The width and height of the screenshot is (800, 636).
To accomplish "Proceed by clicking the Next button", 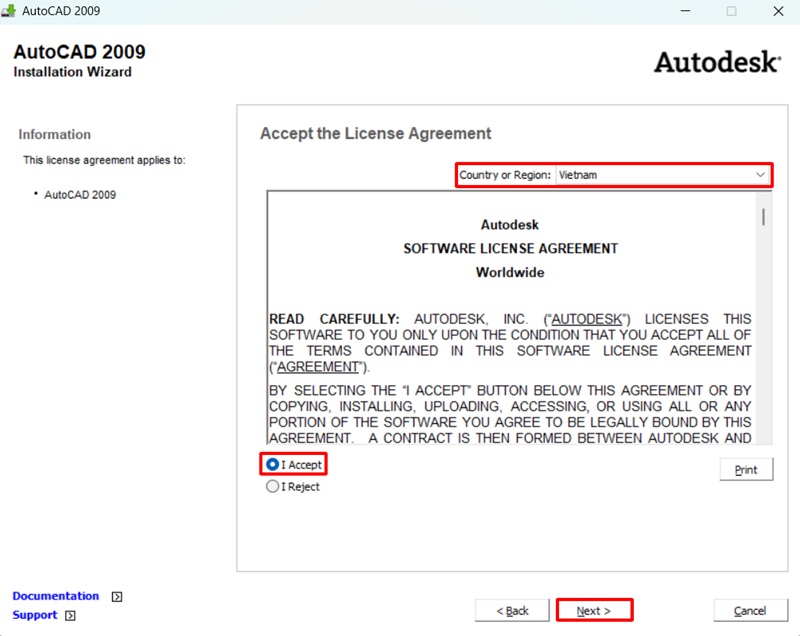I will coord(594,610).
